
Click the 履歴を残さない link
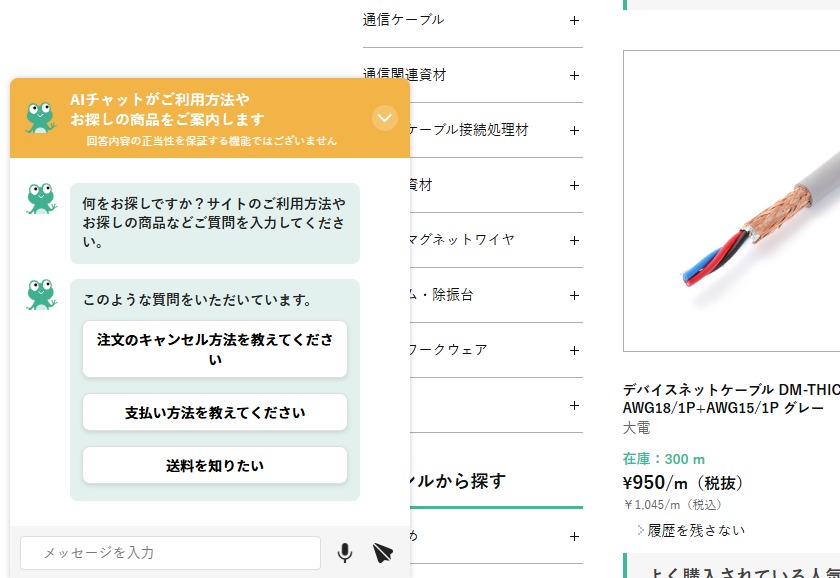point(695,530)
